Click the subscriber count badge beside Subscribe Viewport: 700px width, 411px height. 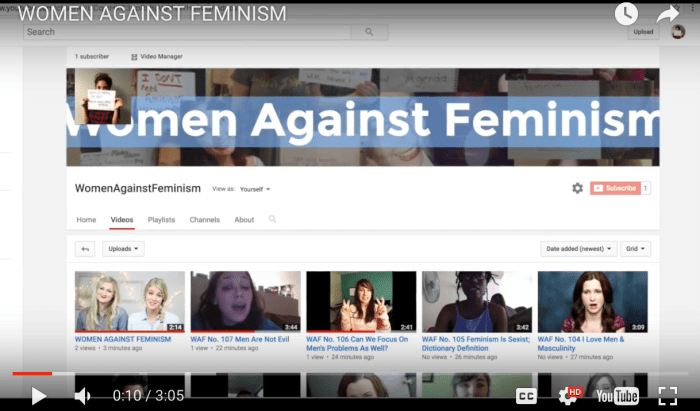click(646, 188)
